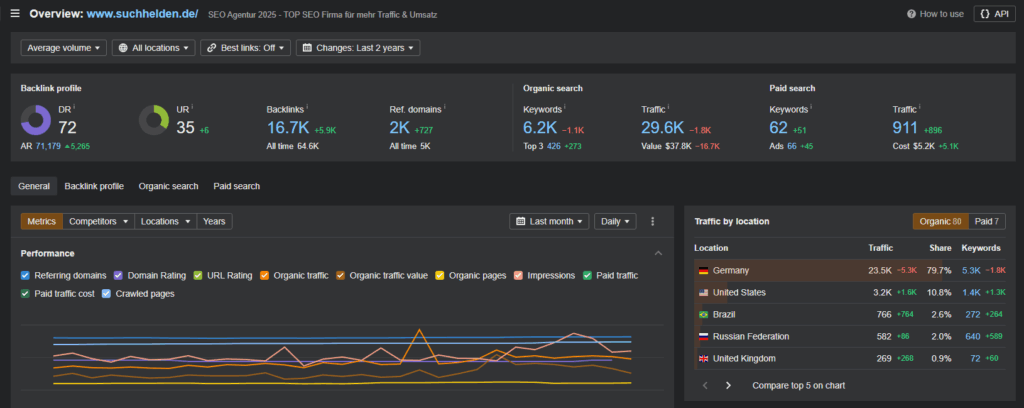Screen dimensions: 1024x408
Task: Open the Locations dropdown in the chart panel
Action: (165, 221)
